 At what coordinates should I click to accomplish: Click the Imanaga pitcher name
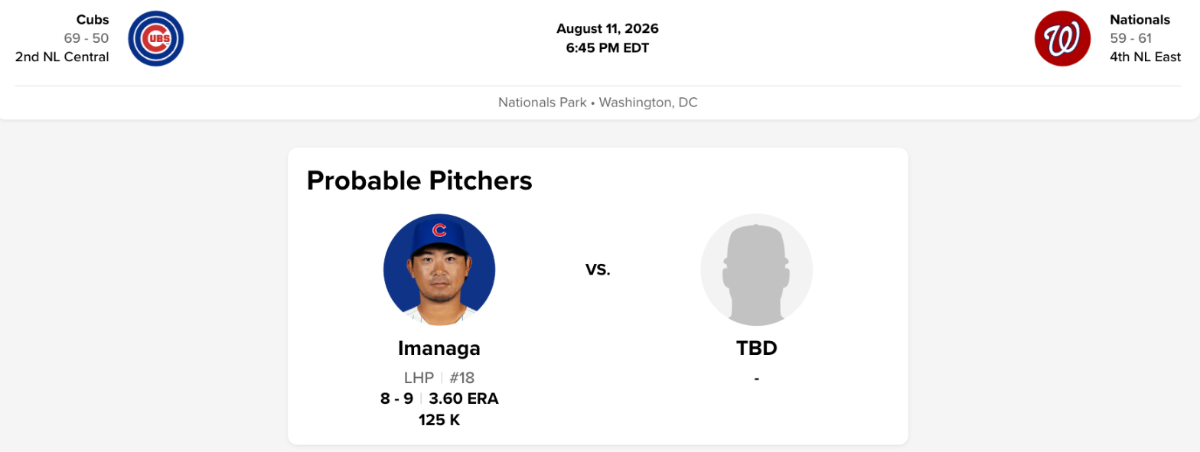point(439,349)
